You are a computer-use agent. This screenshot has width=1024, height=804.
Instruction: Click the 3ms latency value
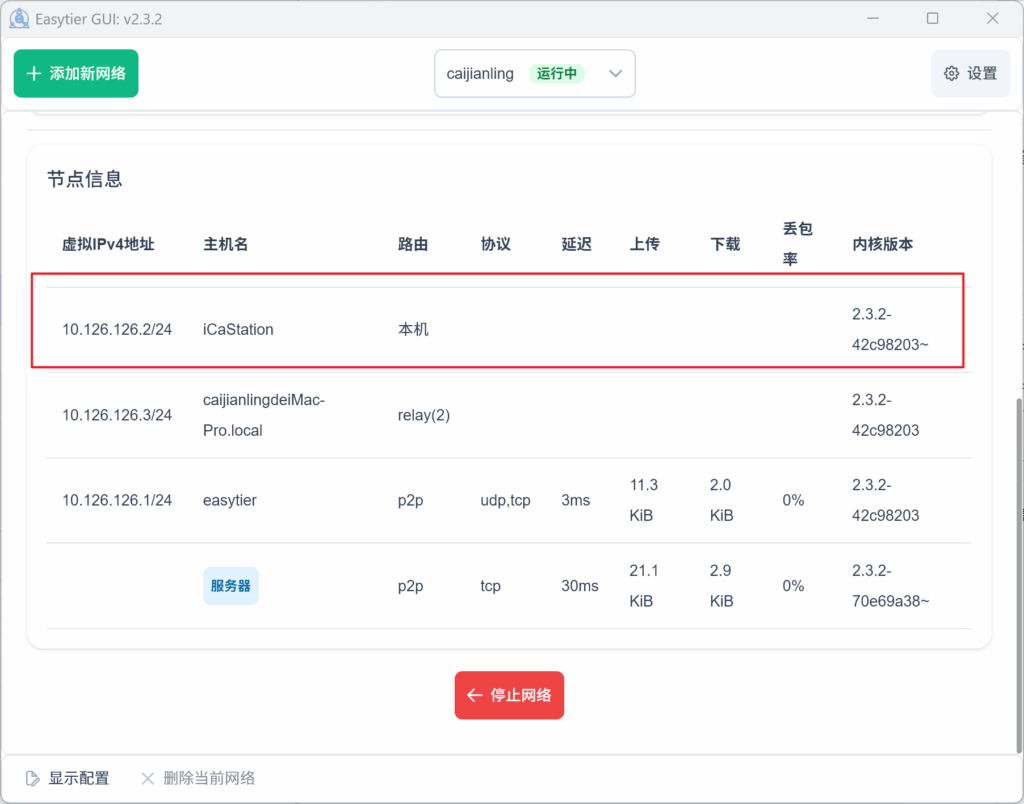(576, 500)
